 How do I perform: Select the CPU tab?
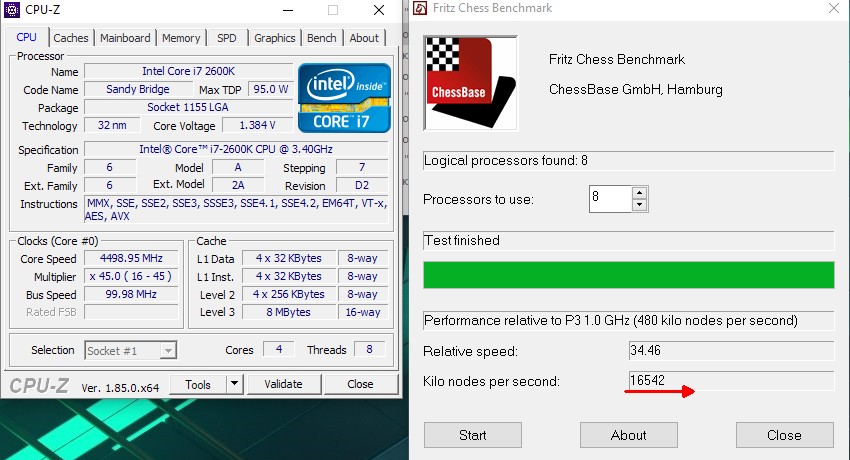pos(27,37)
